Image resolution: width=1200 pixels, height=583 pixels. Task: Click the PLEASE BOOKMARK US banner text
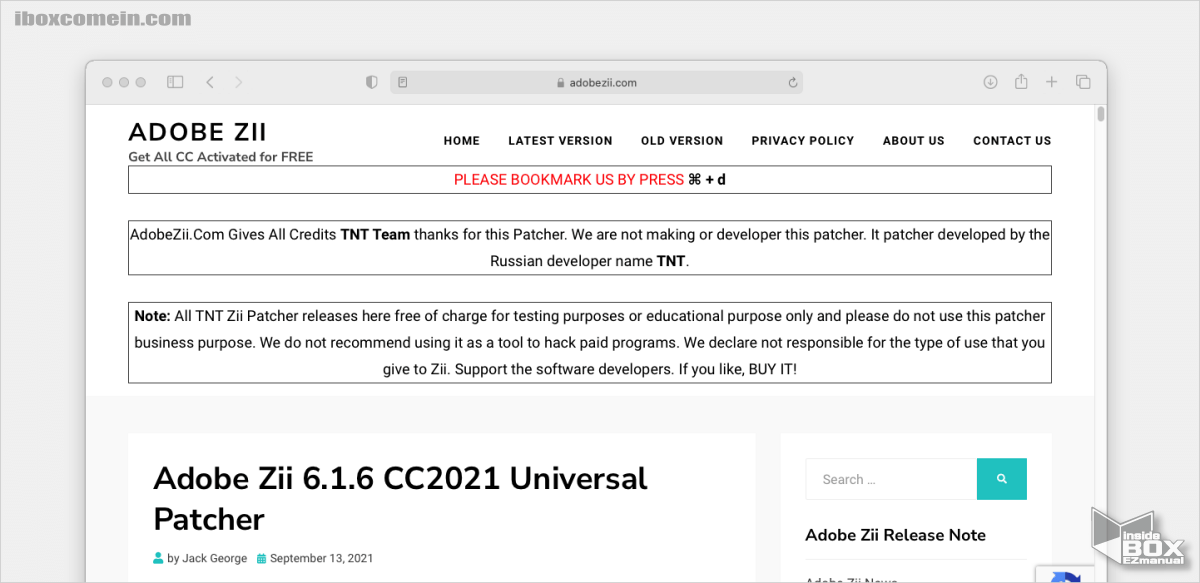tap(590, 180)
